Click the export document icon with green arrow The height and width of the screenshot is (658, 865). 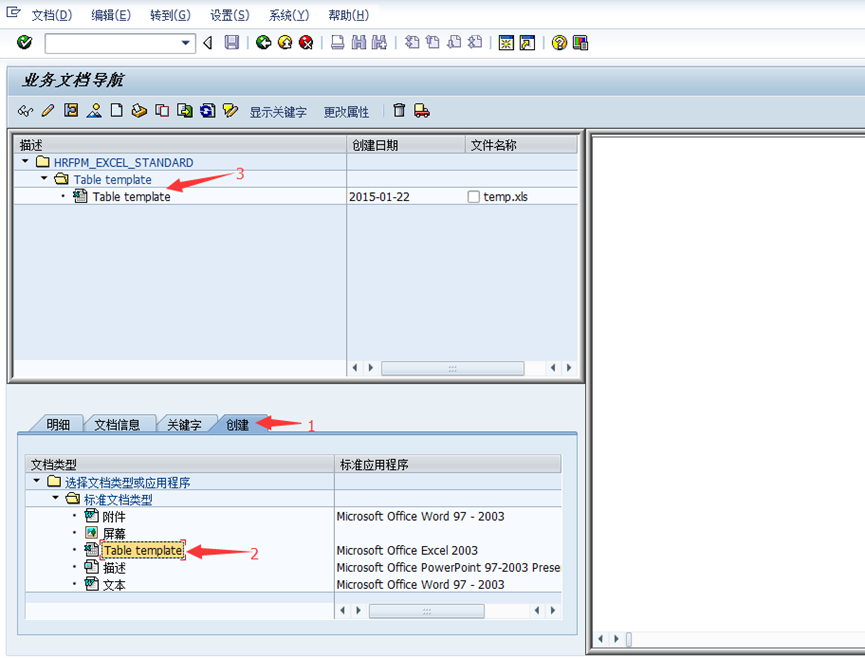[x=184, y=111]
